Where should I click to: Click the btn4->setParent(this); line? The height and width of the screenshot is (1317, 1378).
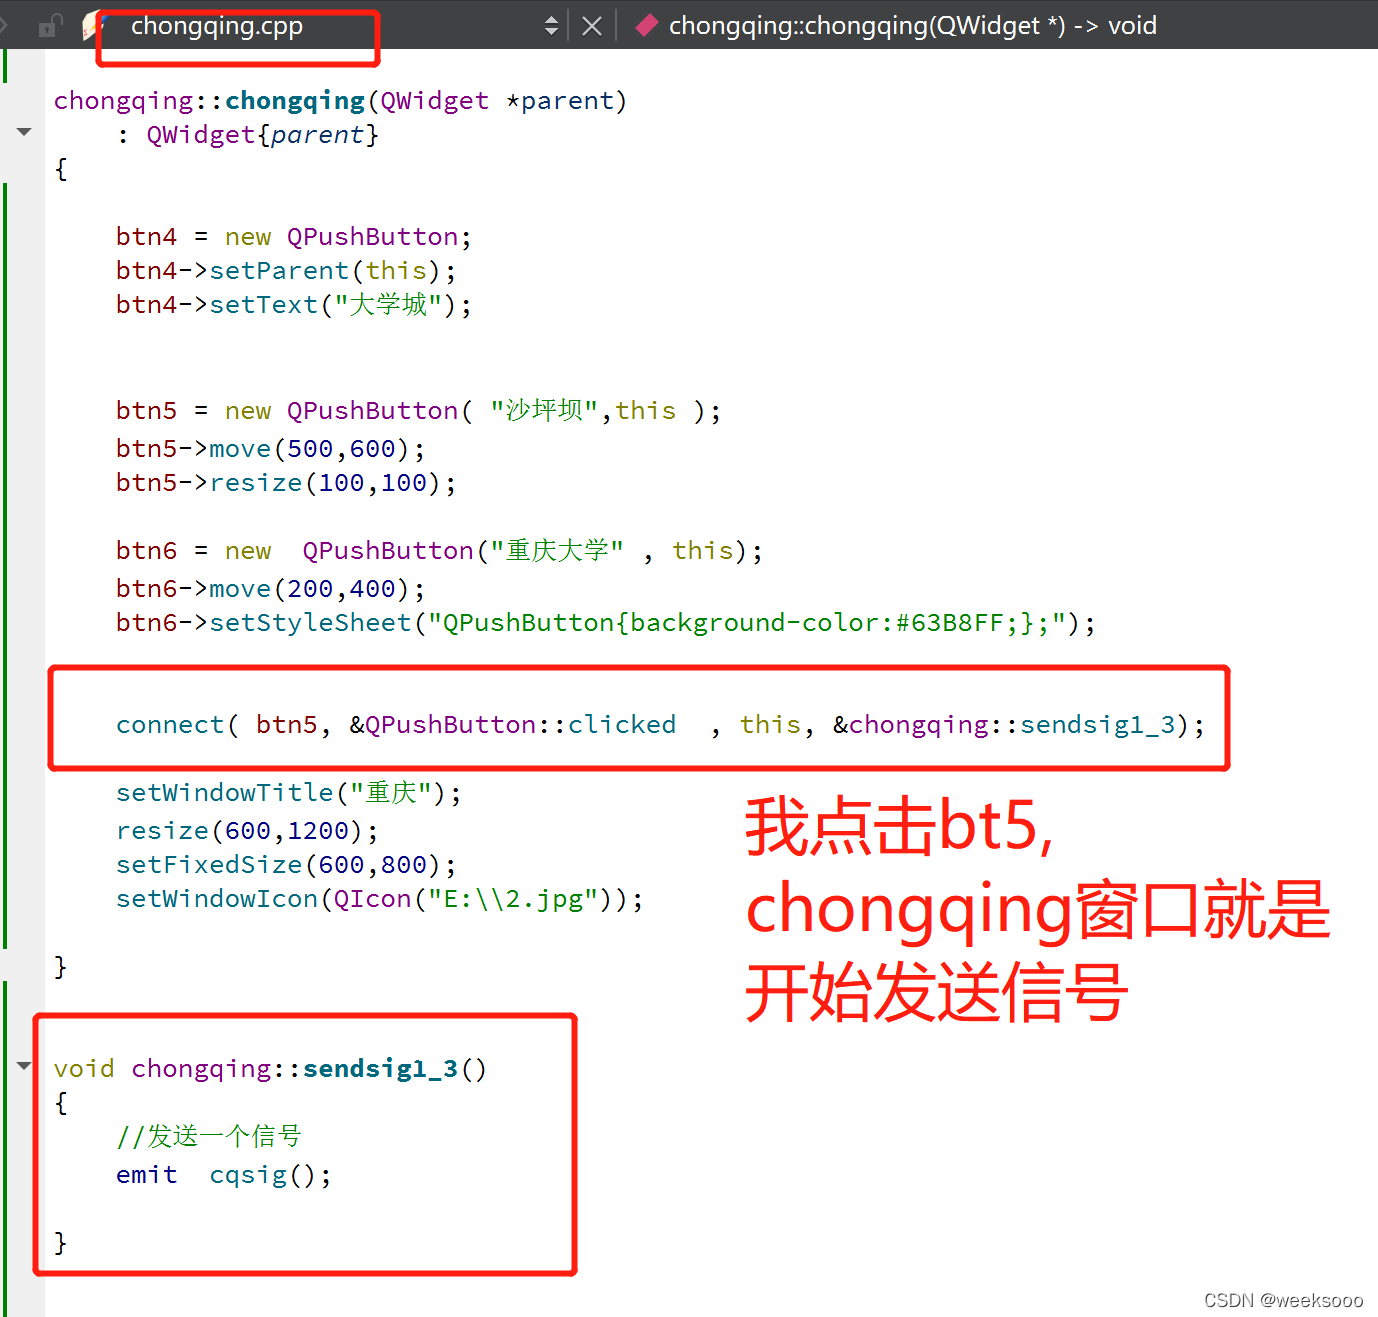point(286,270)
